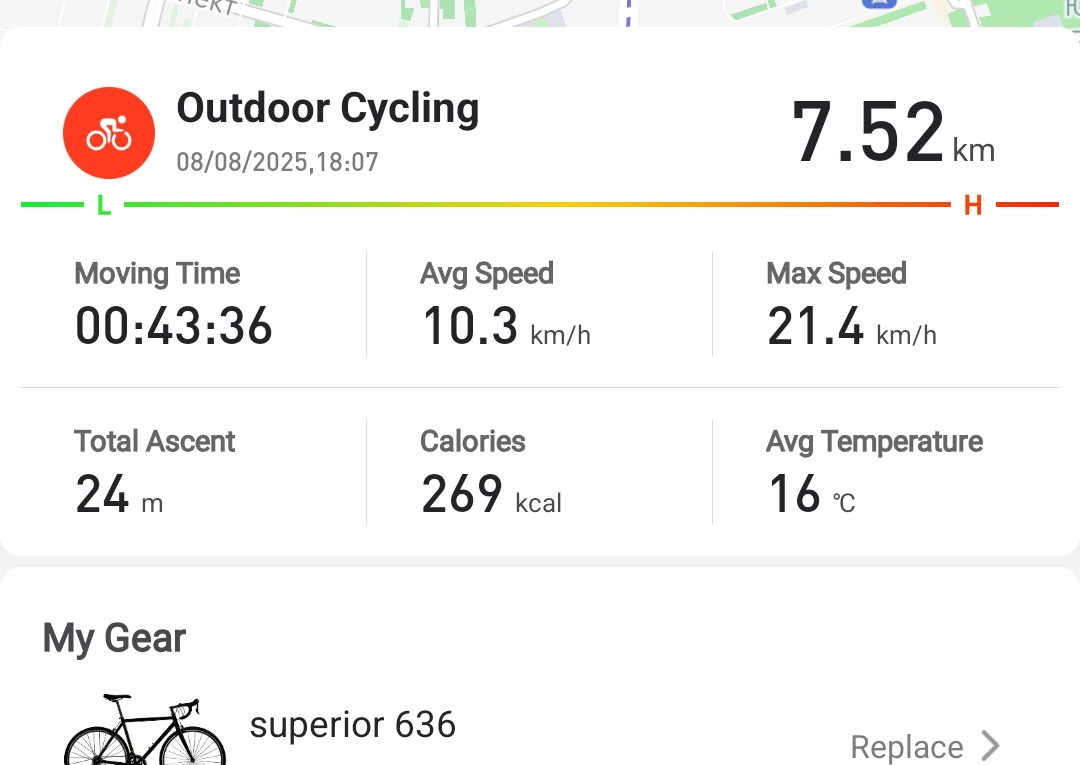The height and width of the screenshot is (765, 1080).
Task: Tap the Outdoor Cycling title
Action: (328, 109)
